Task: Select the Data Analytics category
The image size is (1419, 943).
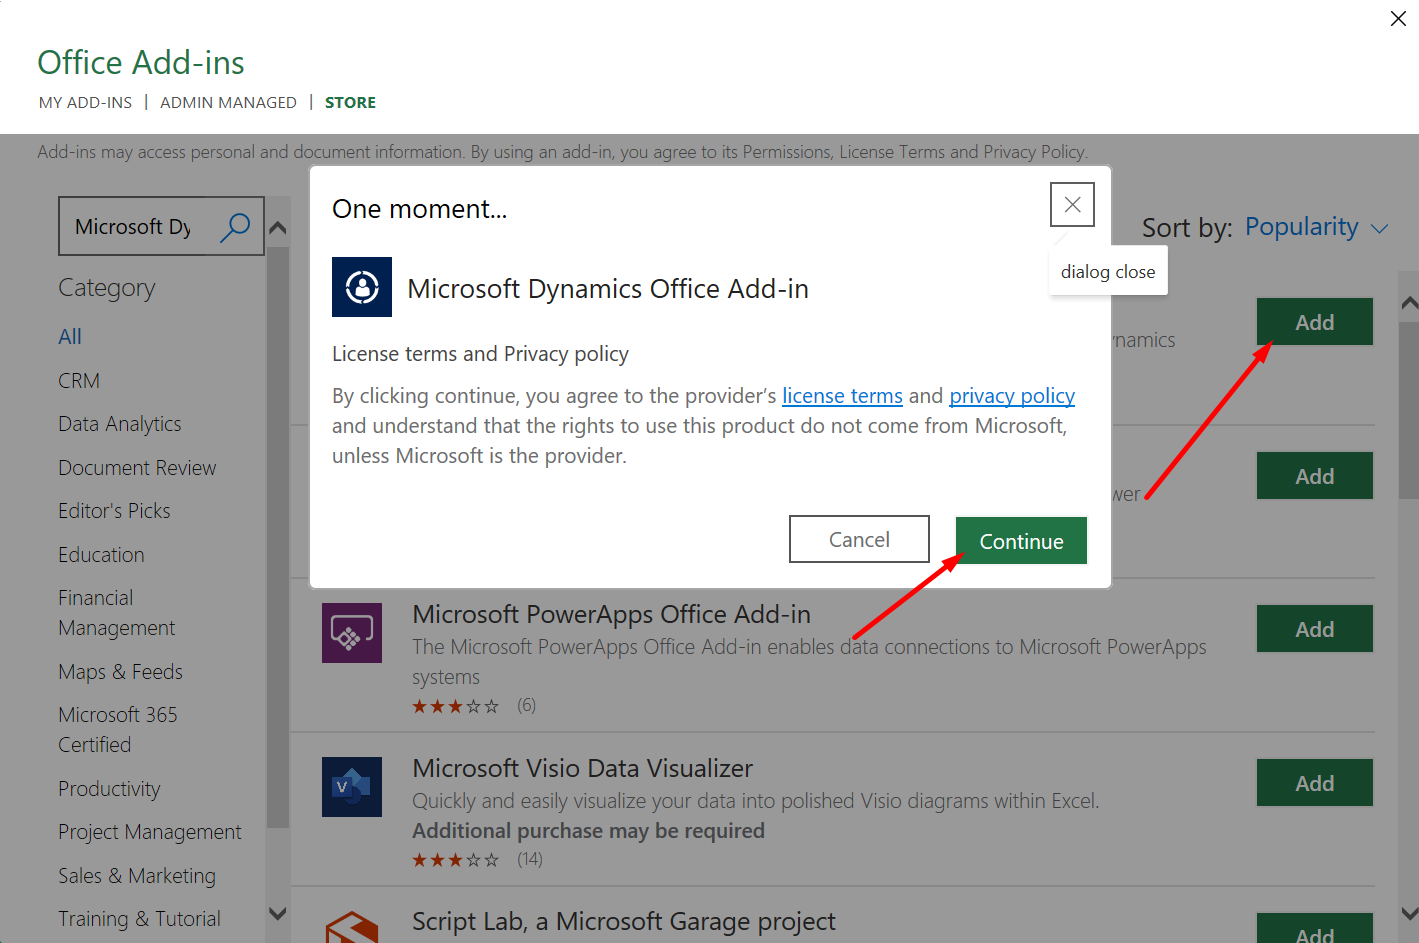Action: coord(120,424)
